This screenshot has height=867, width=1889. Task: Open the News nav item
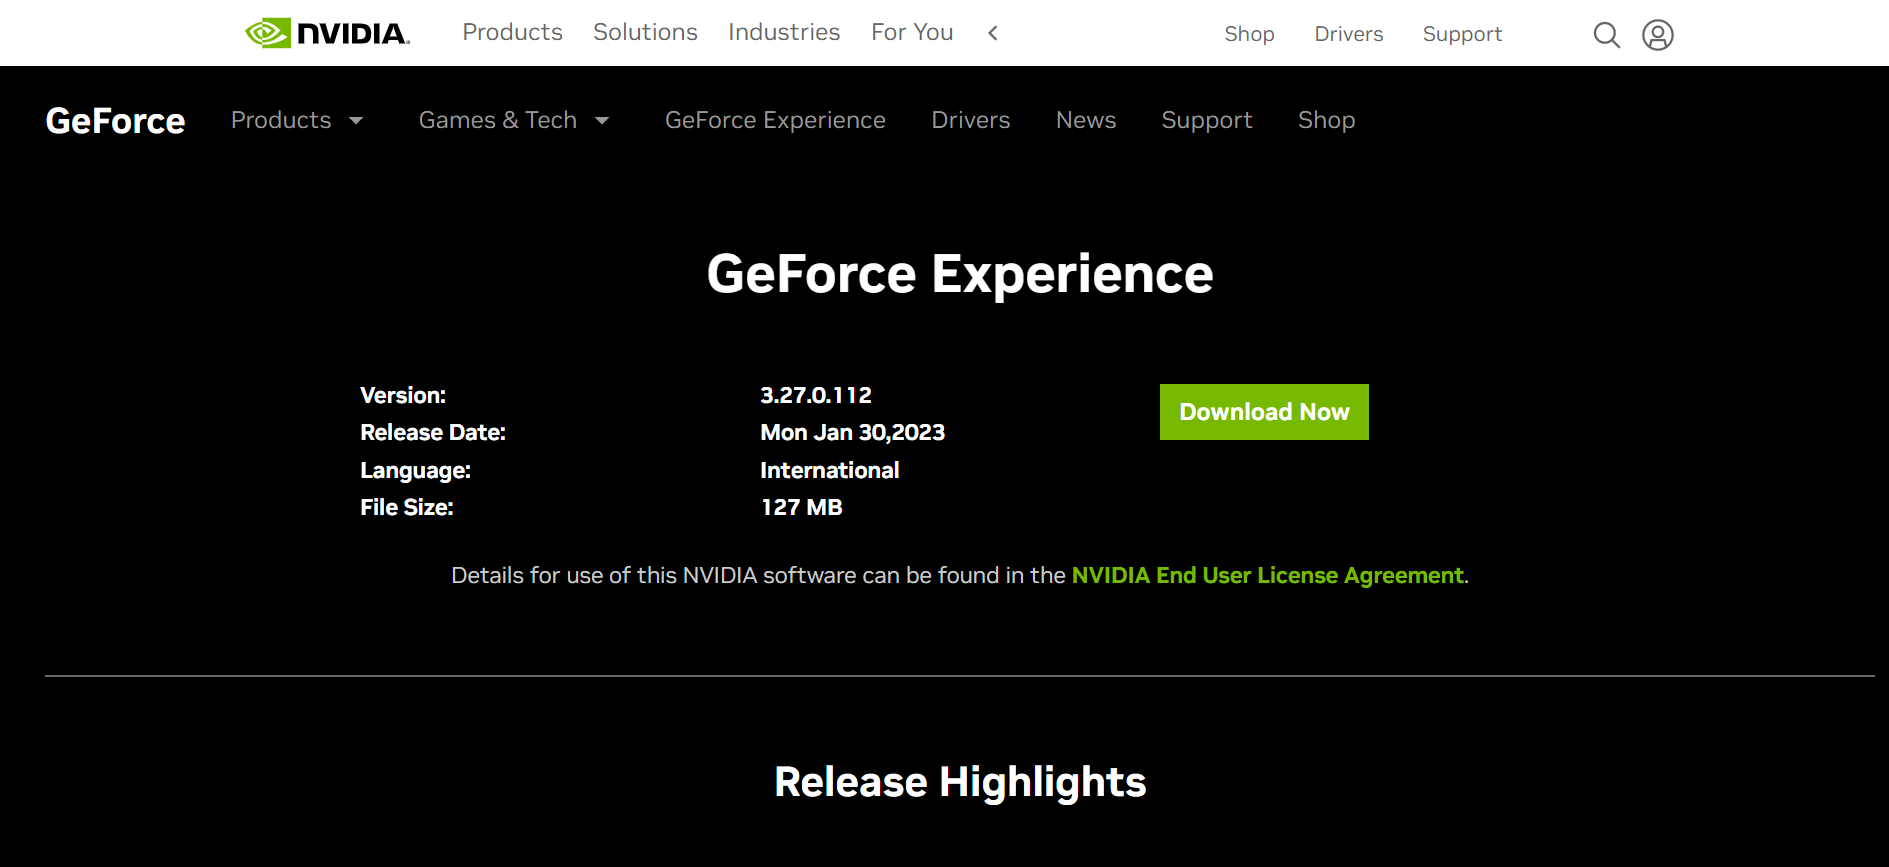[x=1085, y=120]
